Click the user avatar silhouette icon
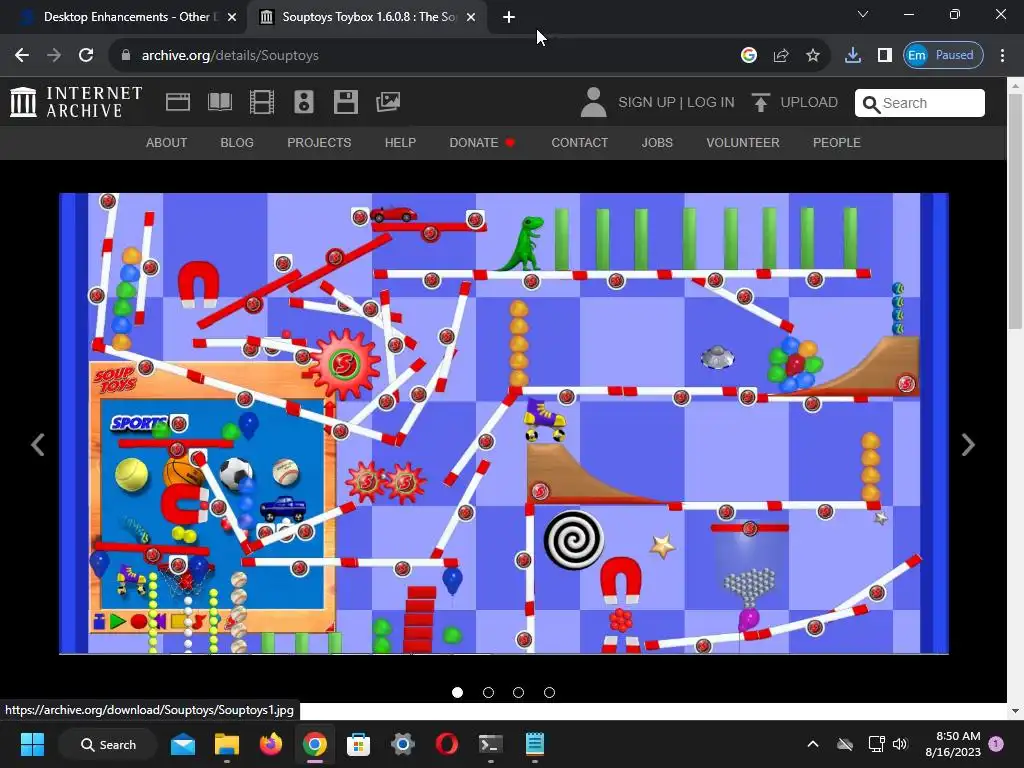Image resolution: width=1024 pixels, height=768 pixels. click(593, 103)
